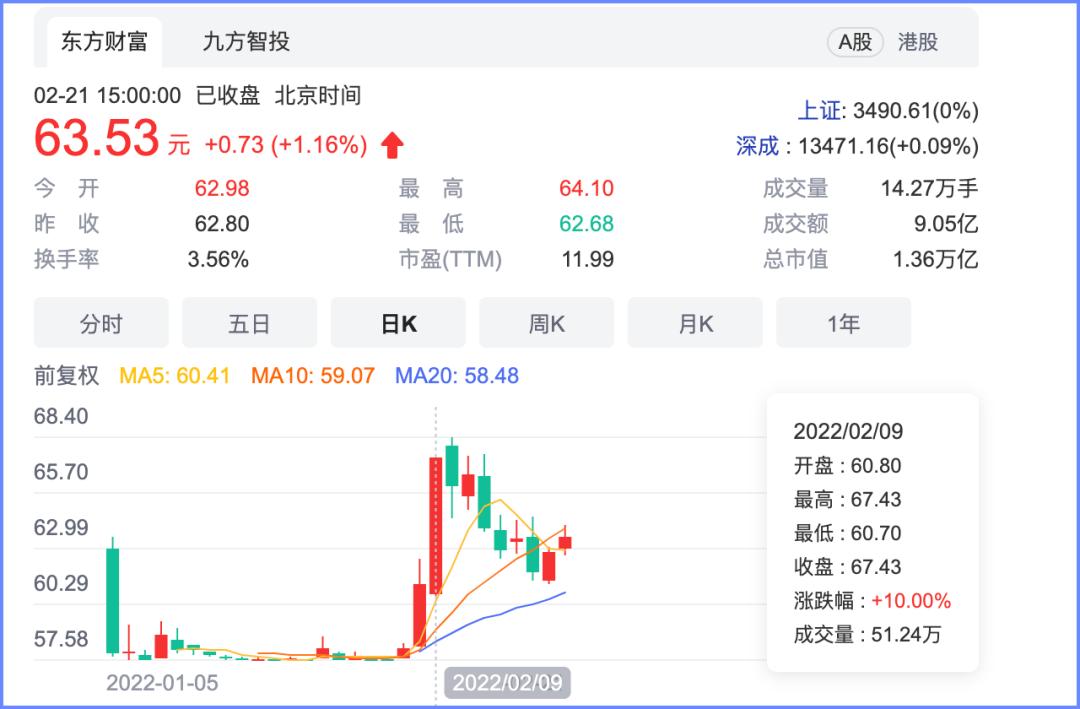Select the 周K weekly chart view
Image resolution: width=1080 pixels, height=709 pixels.
pos(546,322)
